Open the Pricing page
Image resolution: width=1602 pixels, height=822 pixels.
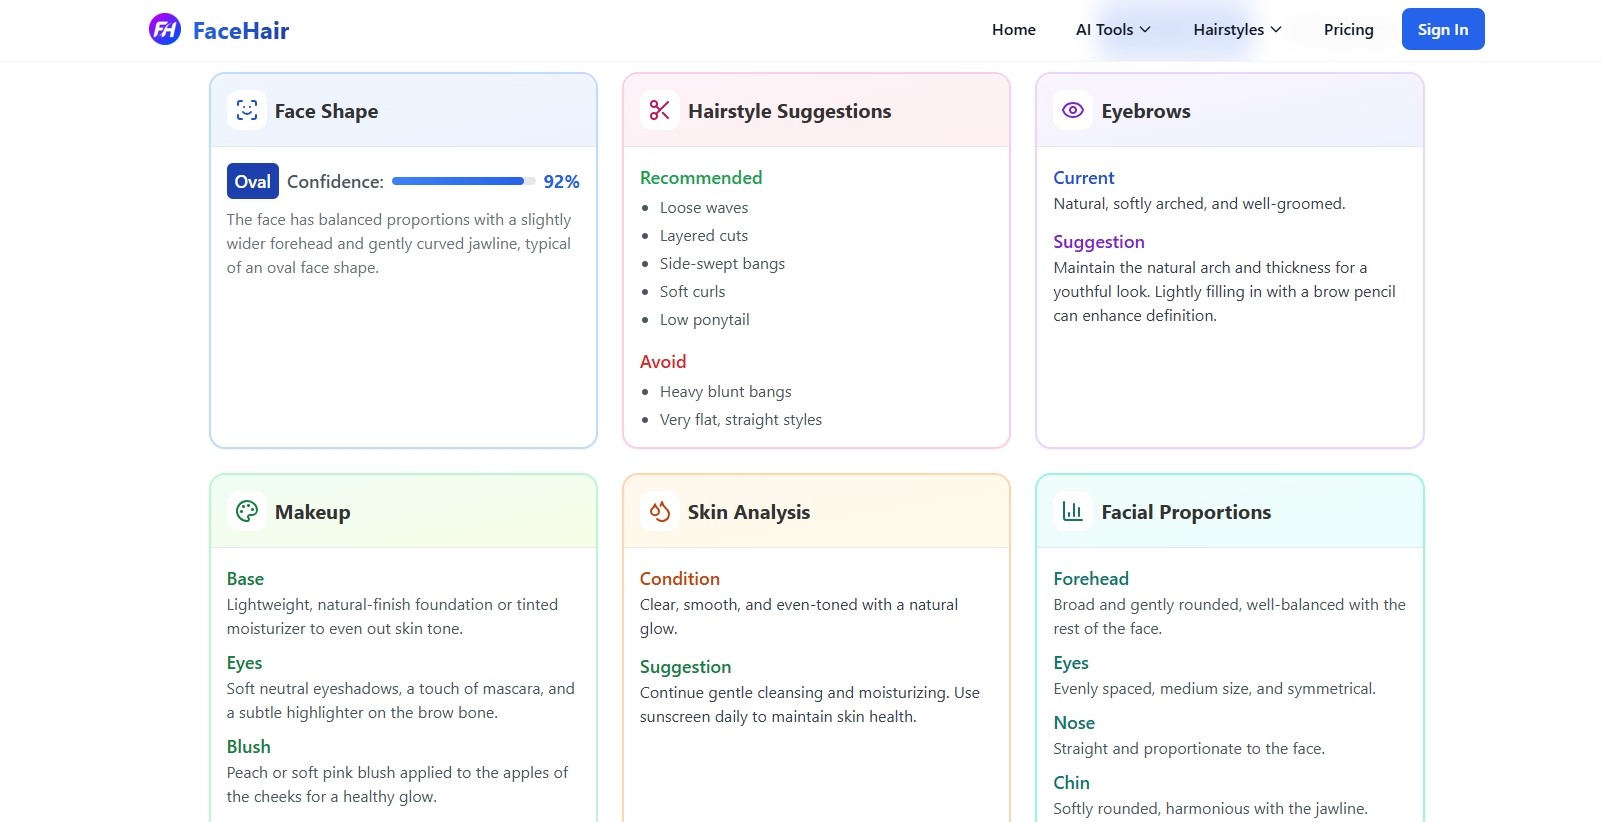tap(1348, 30)
